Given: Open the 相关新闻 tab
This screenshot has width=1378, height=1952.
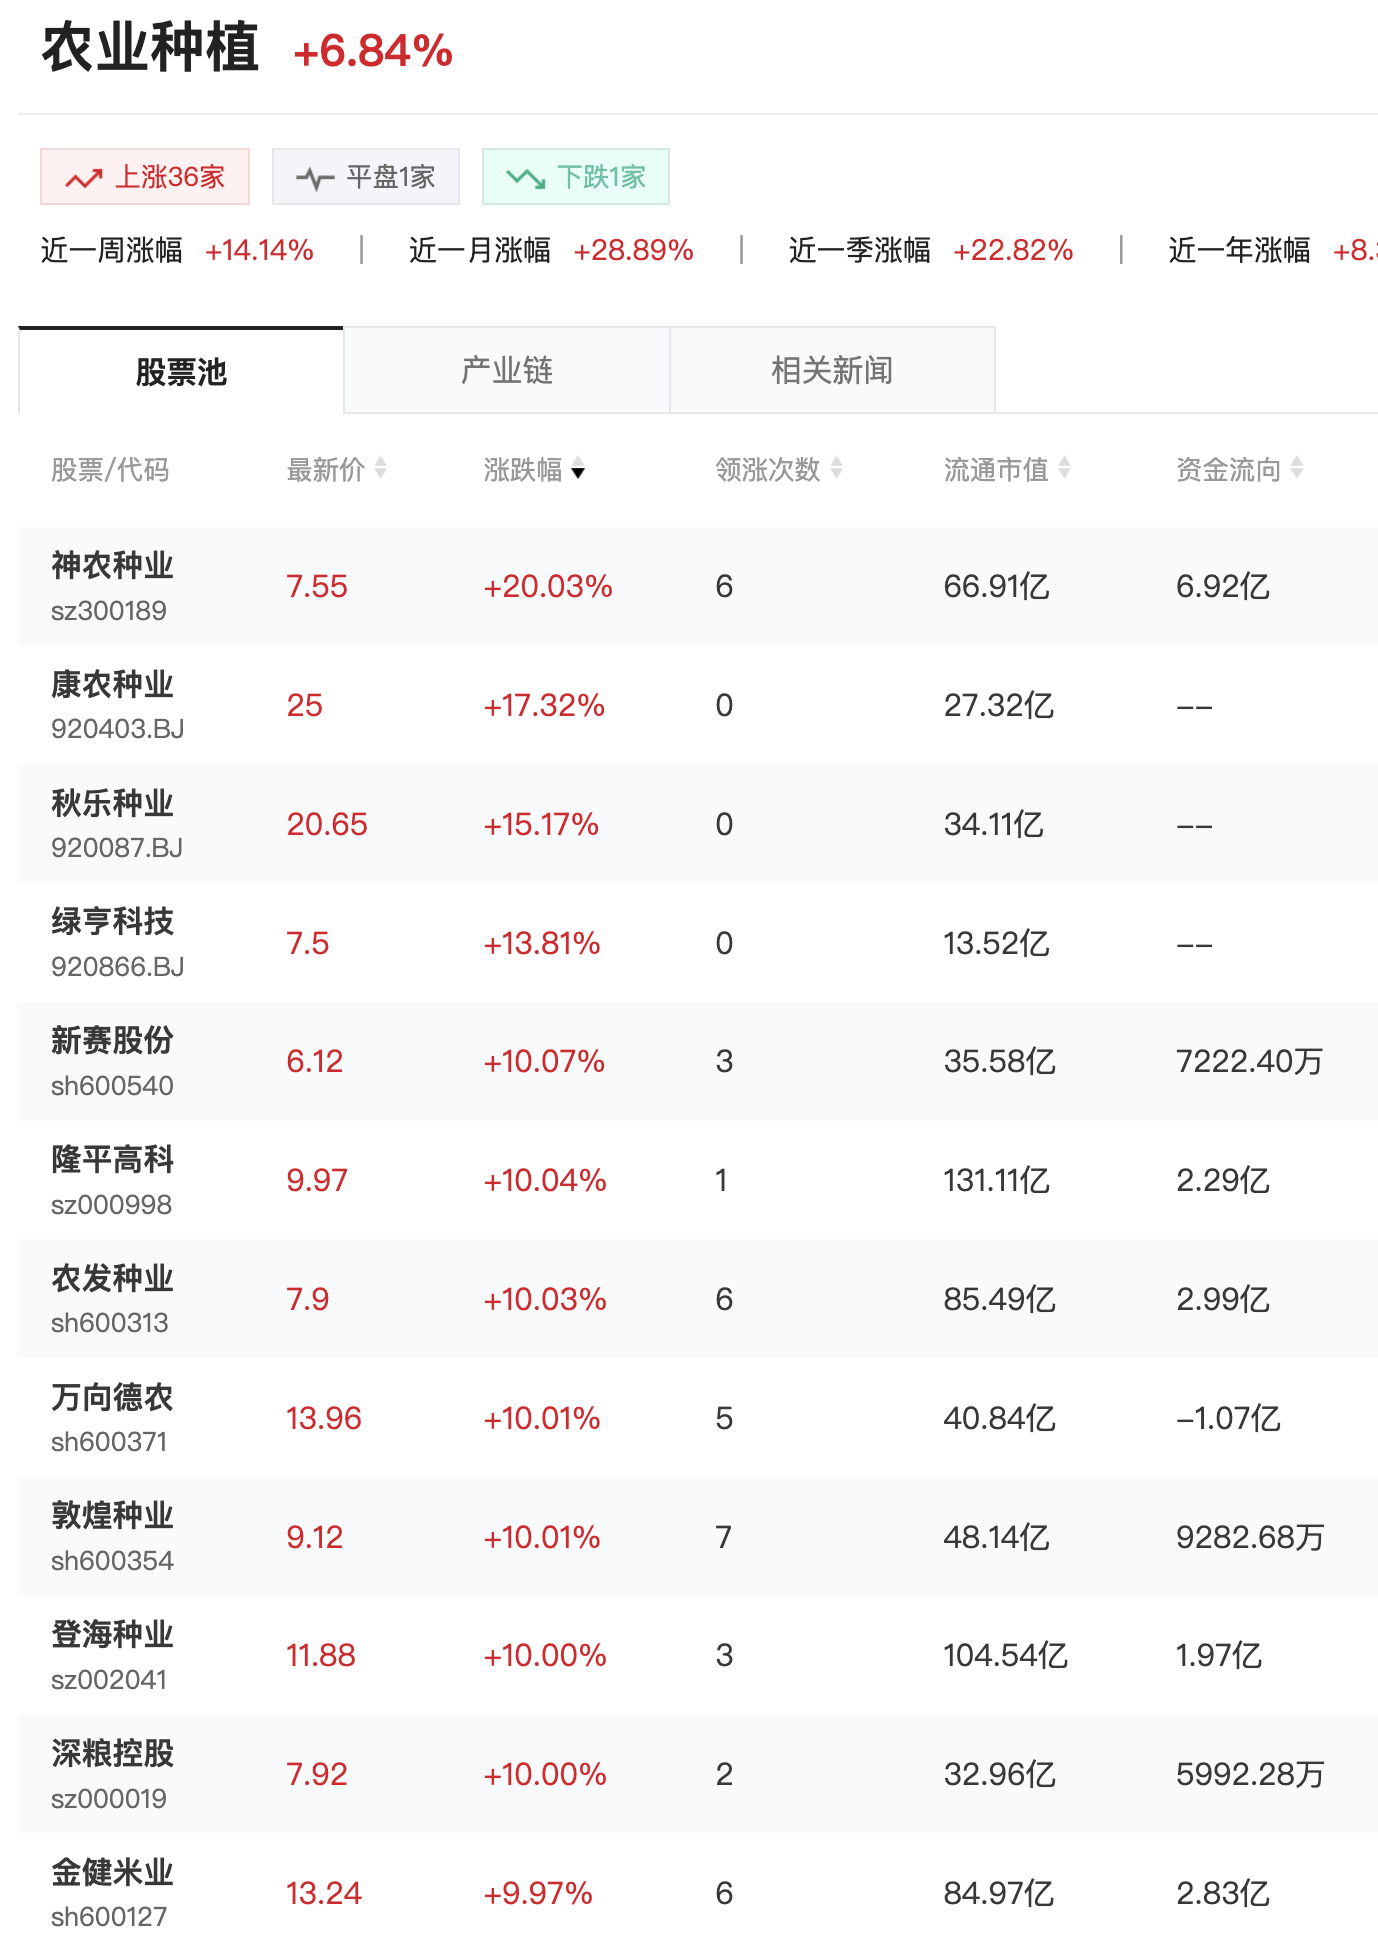Looking at the screenshot, I should [x=832, y=370].
